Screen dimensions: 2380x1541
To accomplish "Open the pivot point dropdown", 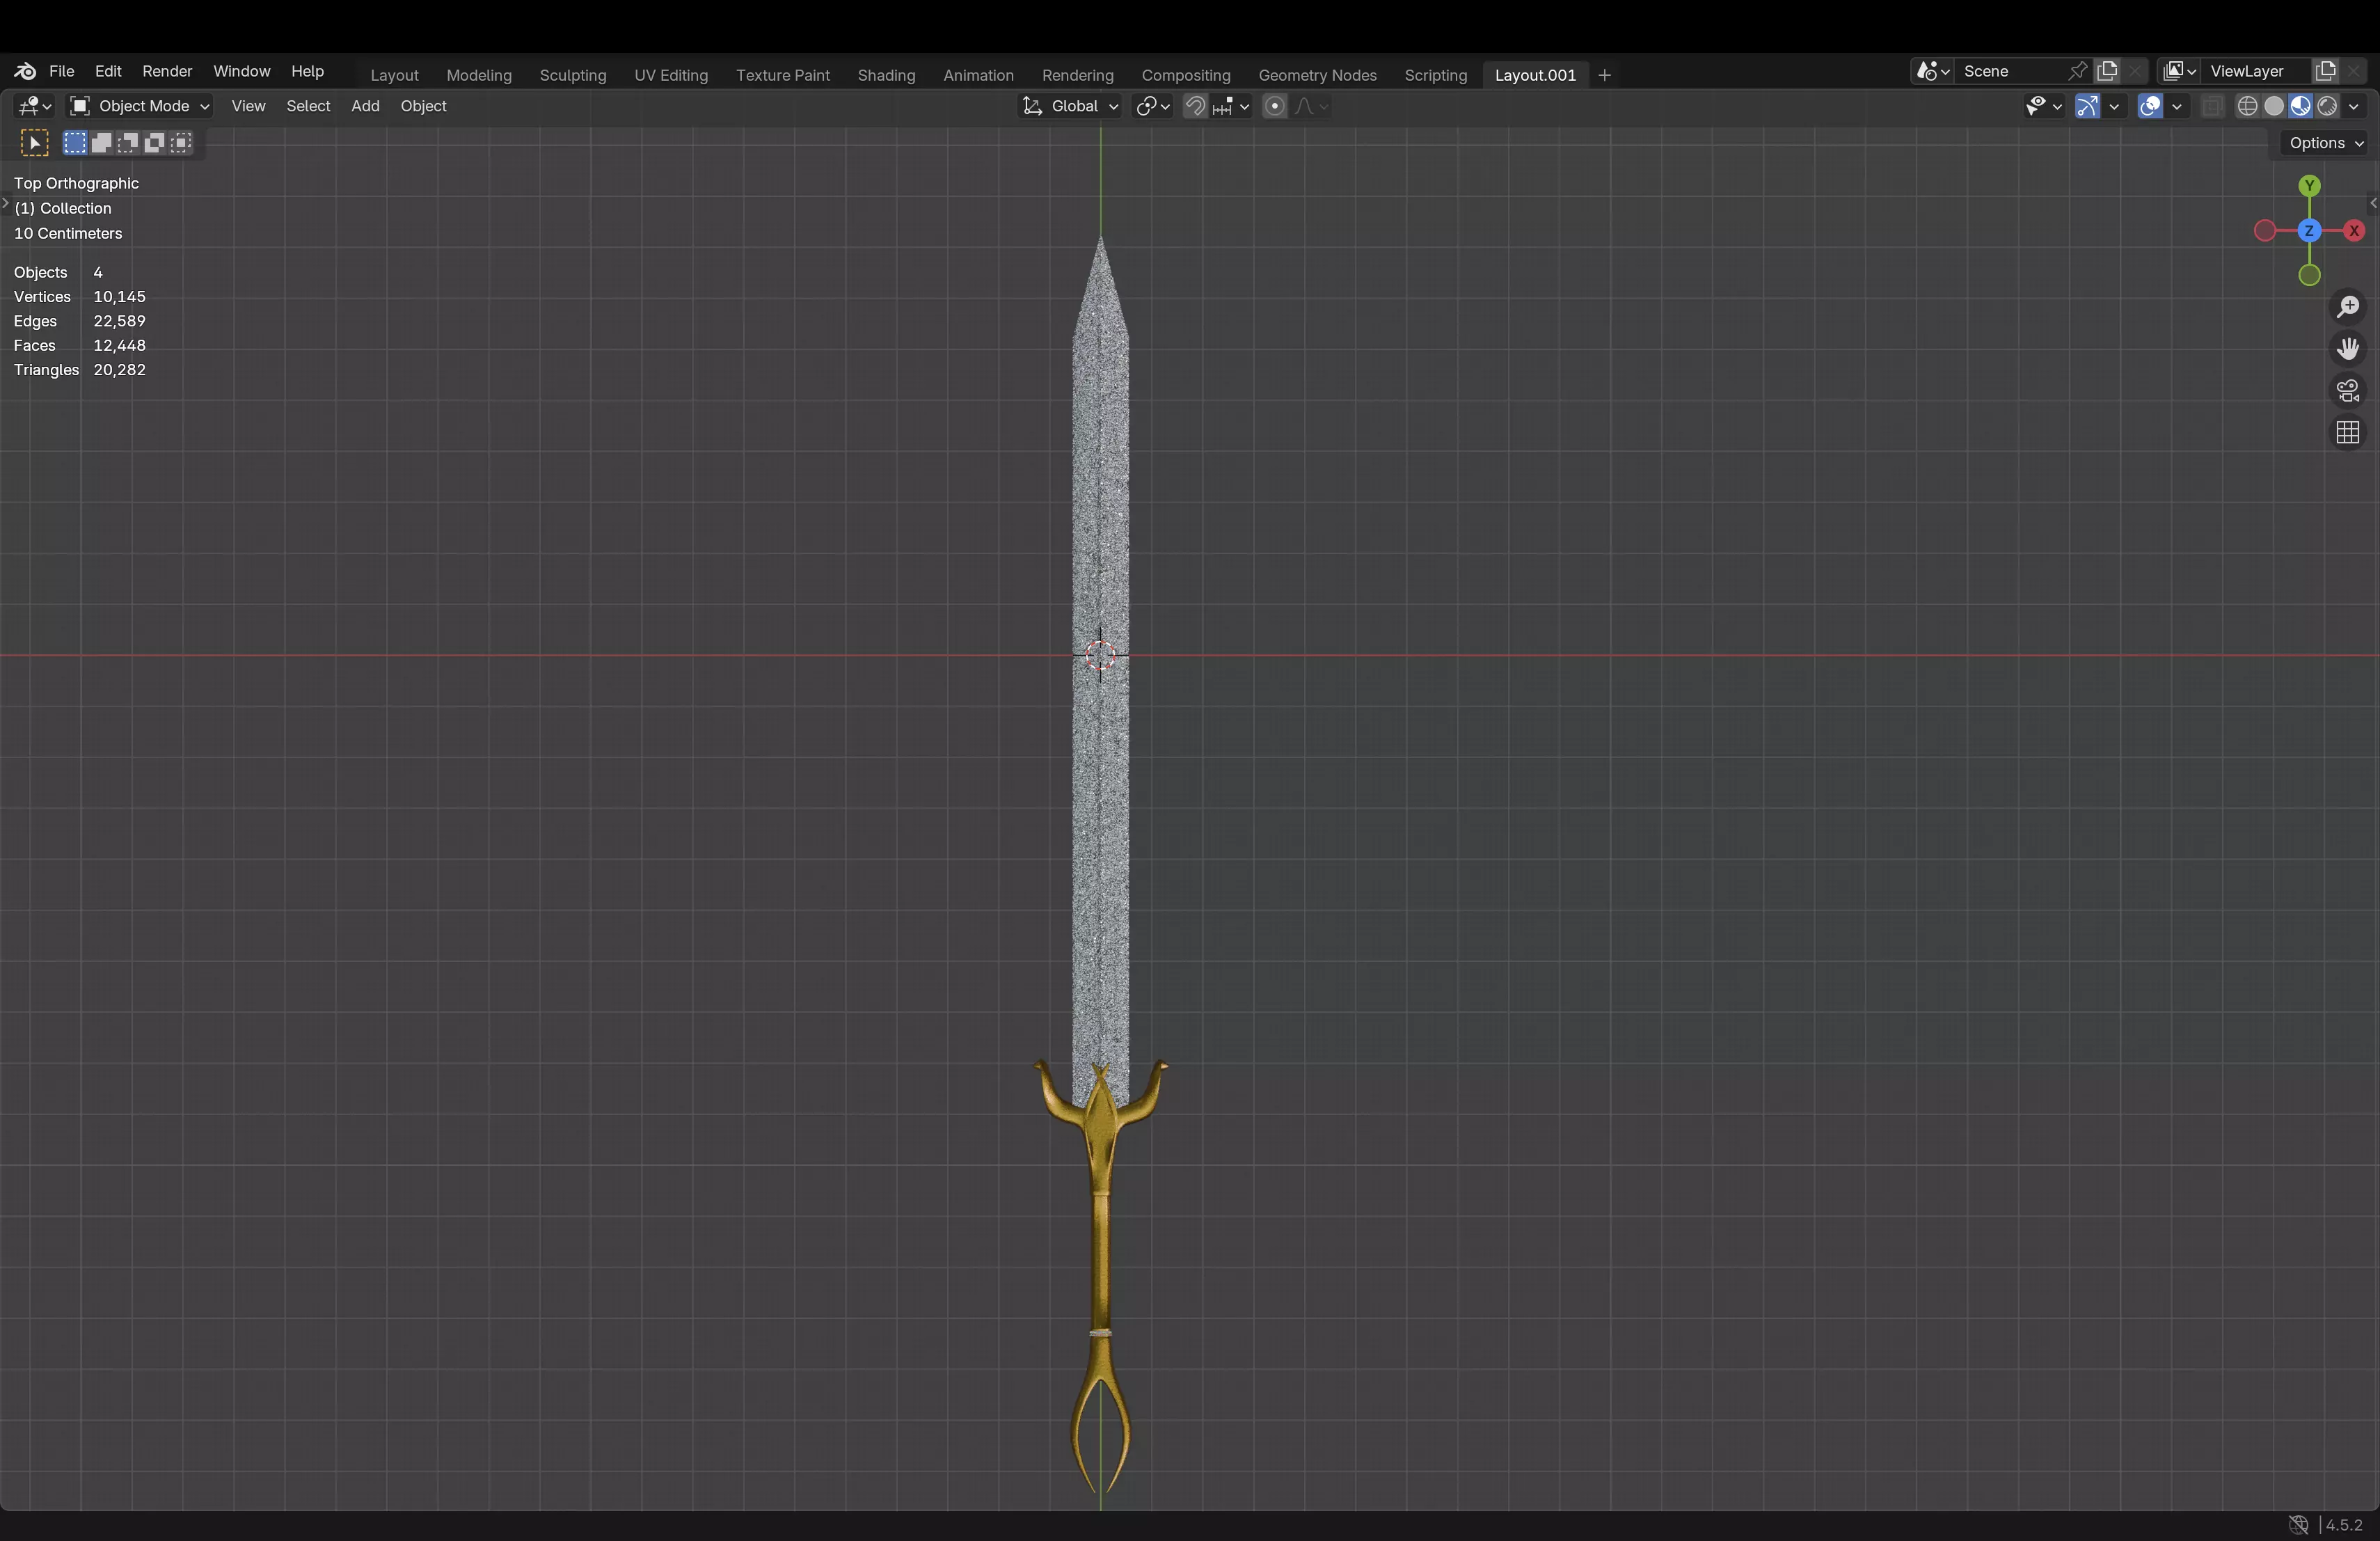I will (1153, 106).
